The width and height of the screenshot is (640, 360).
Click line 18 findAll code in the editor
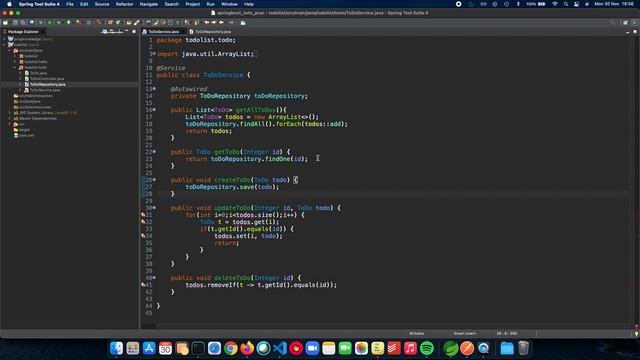coord(267,124)
